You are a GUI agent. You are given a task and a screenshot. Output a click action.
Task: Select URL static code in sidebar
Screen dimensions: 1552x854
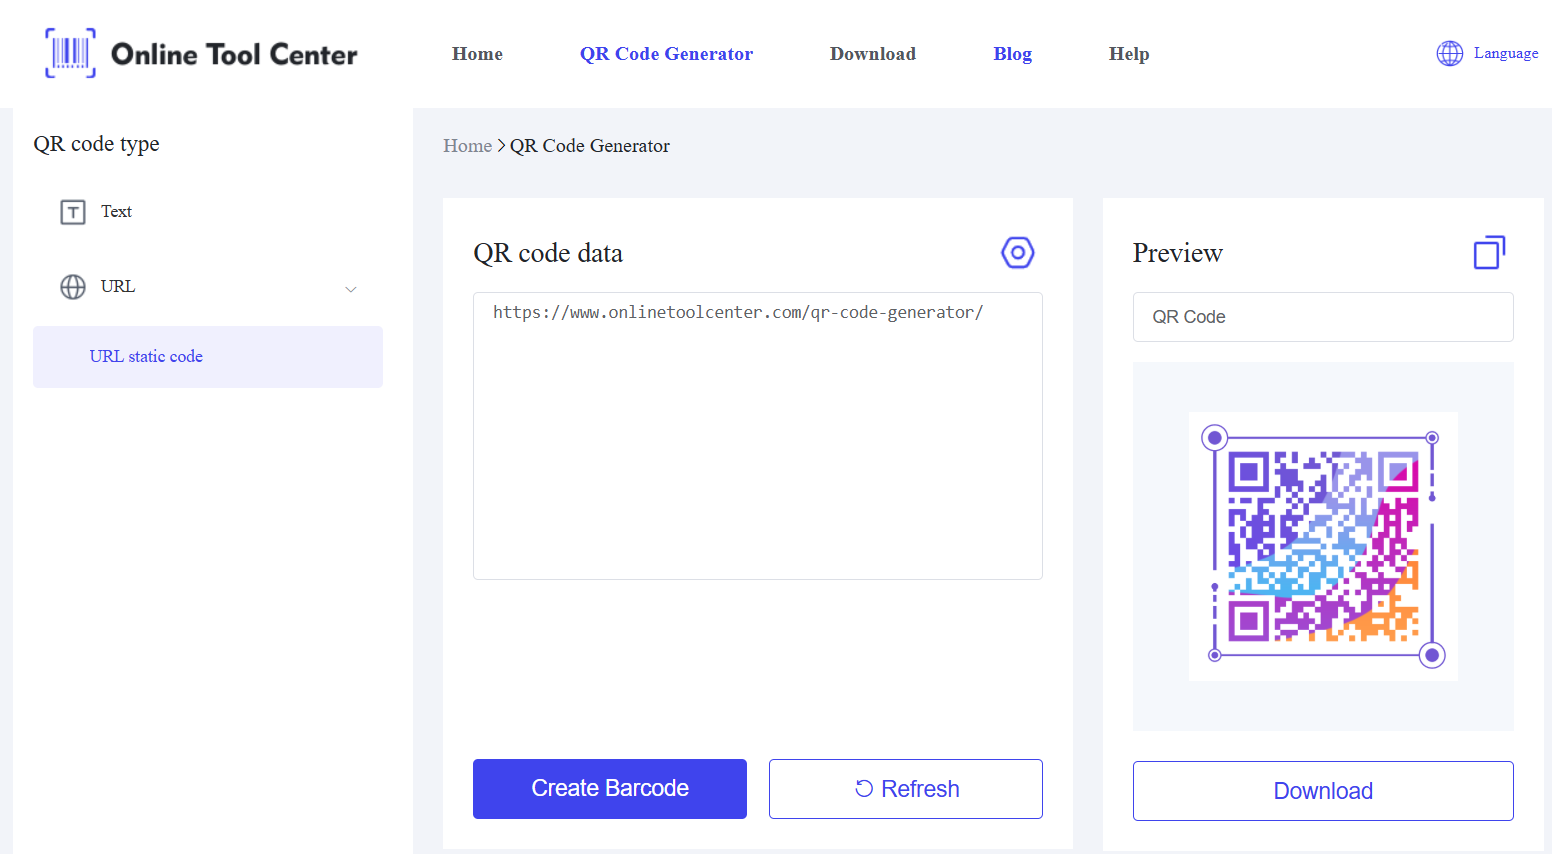[x=208, y=357]
